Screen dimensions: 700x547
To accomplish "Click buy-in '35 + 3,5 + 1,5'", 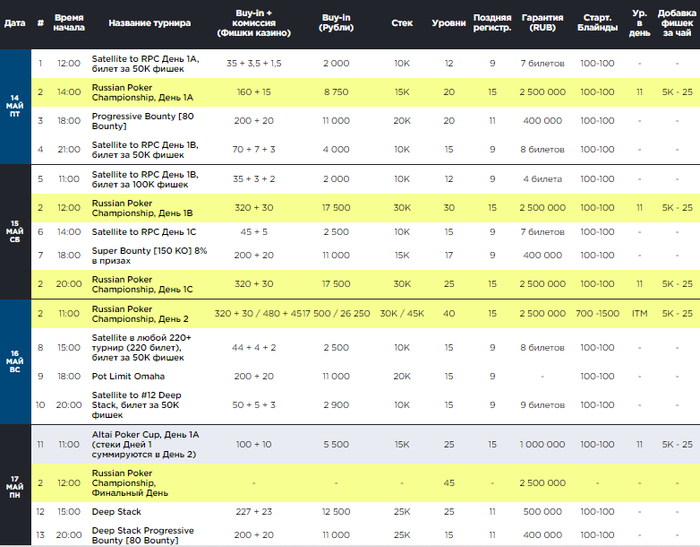I will coord(254,63).
